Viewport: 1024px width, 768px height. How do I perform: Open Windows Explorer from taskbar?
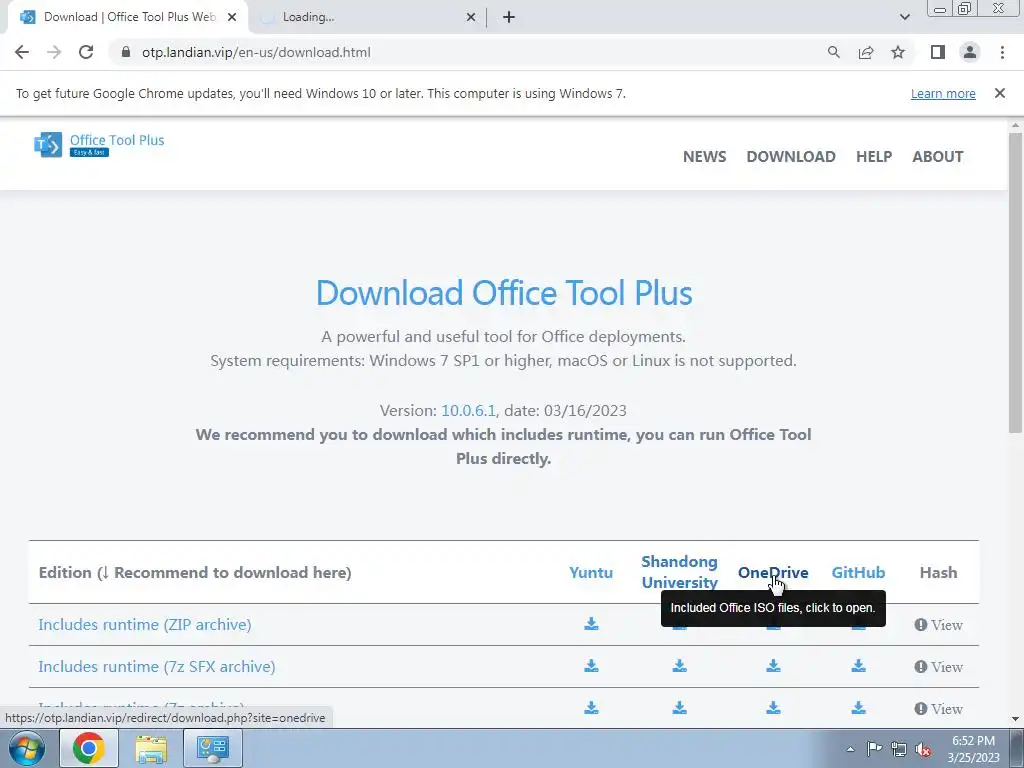coord(151,748)
